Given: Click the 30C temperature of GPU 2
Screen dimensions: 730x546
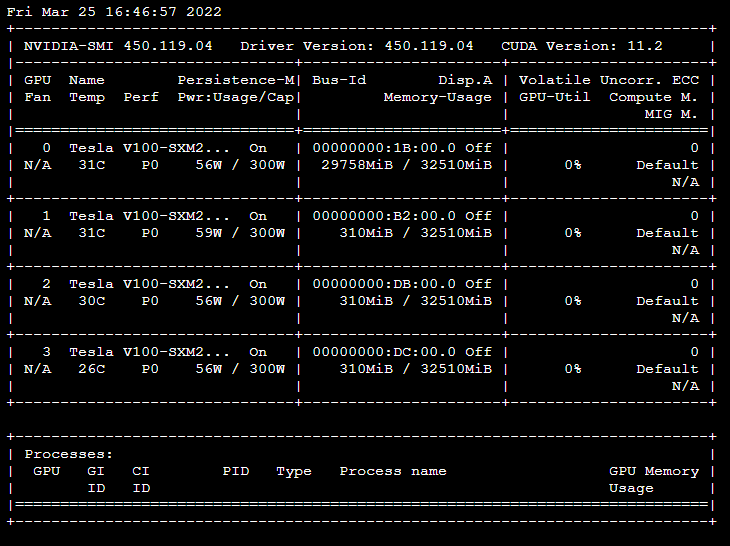Looking at the screenshot, I should coord(92,301).
